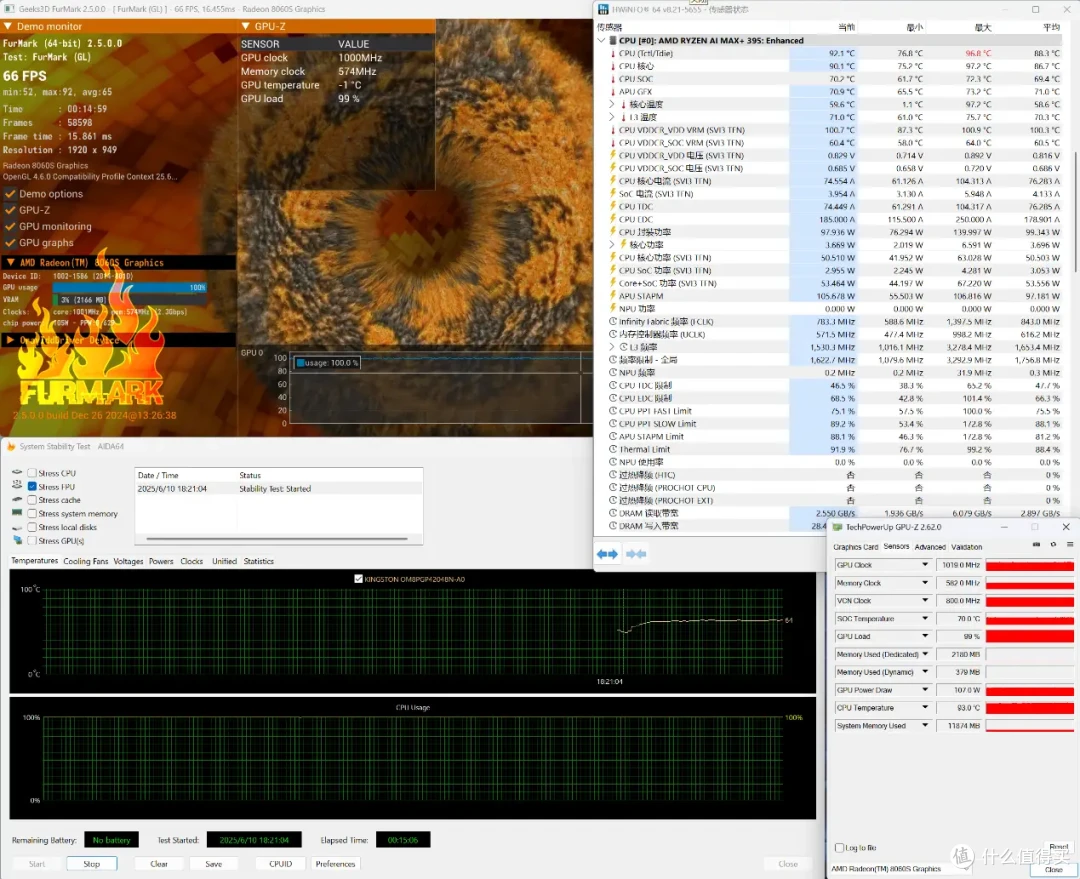Screen dimensions: 1080x879
Task: Enable the Stress cache checkbox
Action: pyautogui.click(x=32, y=500)
